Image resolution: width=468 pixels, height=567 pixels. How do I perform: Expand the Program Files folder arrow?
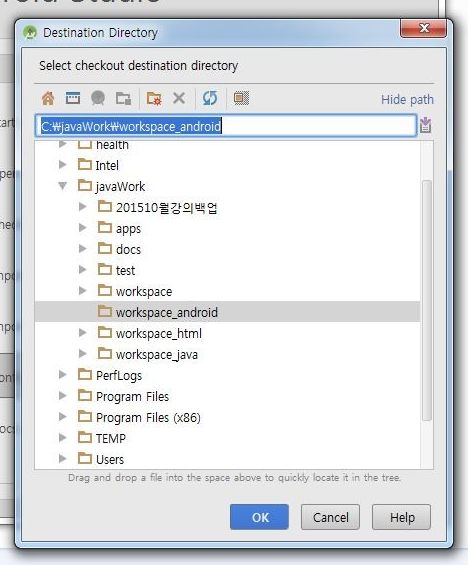(x=63, y=396)
